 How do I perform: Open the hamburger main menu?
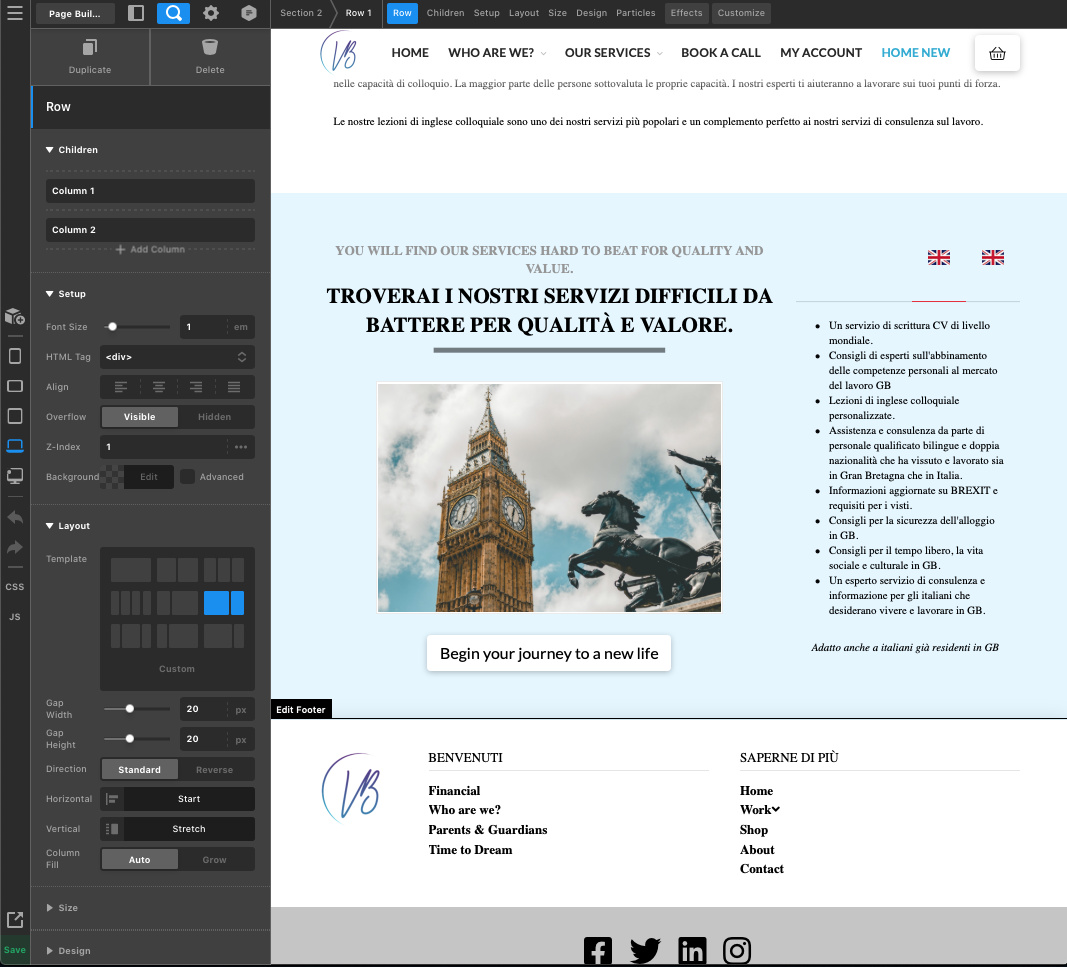pyautogui.click(x=15, y=13)
